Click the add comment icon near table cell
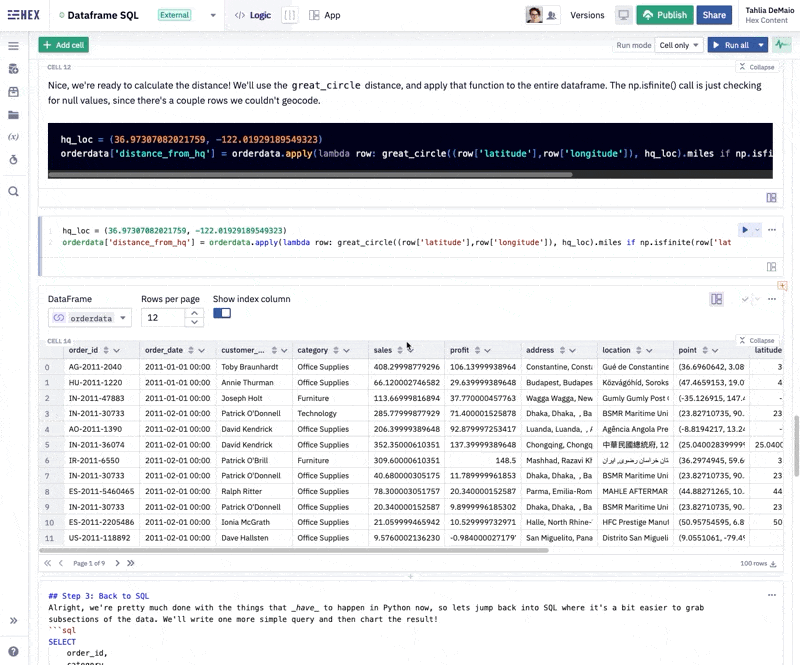This screenshot has width=800, height=665. click(782, 286)
